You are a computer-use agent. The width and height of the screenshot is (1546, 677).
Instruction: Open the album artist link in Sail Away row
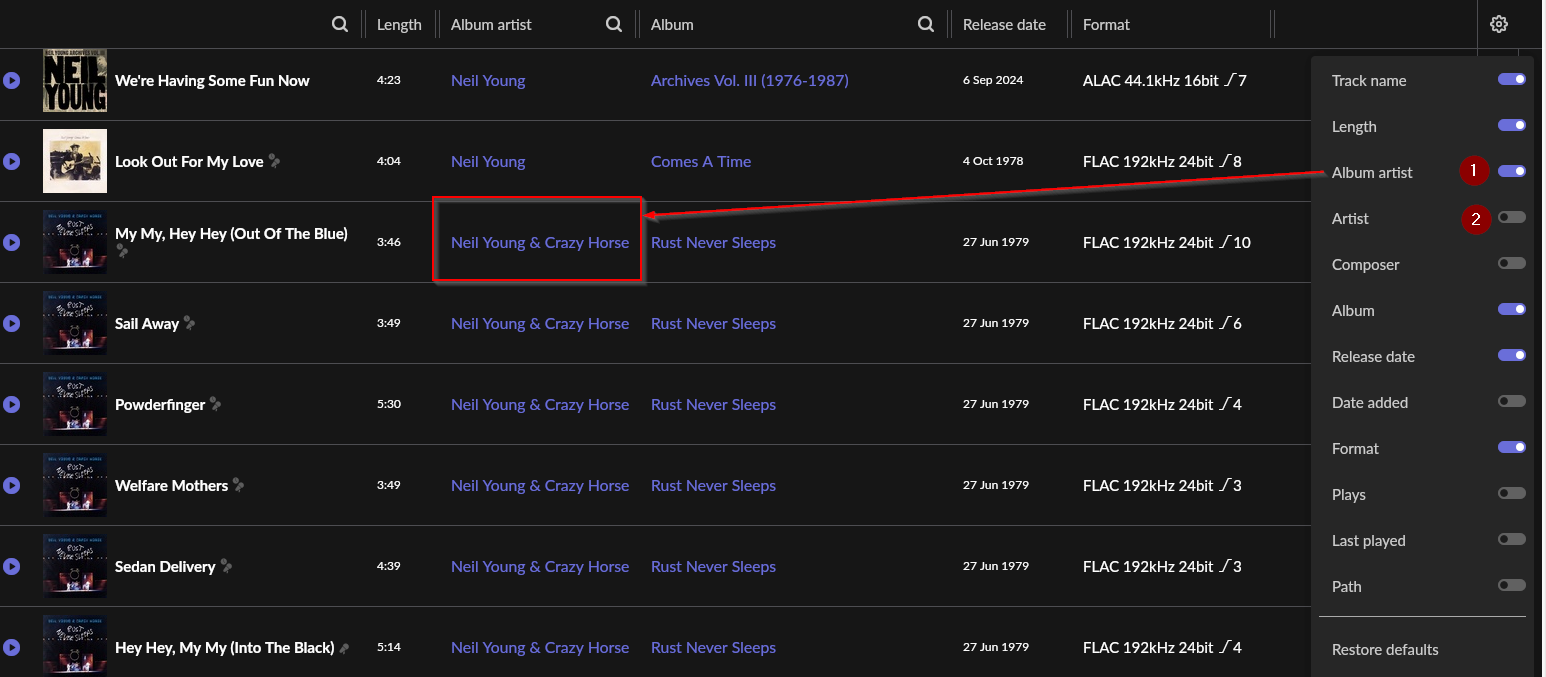(x=540, y=324)
